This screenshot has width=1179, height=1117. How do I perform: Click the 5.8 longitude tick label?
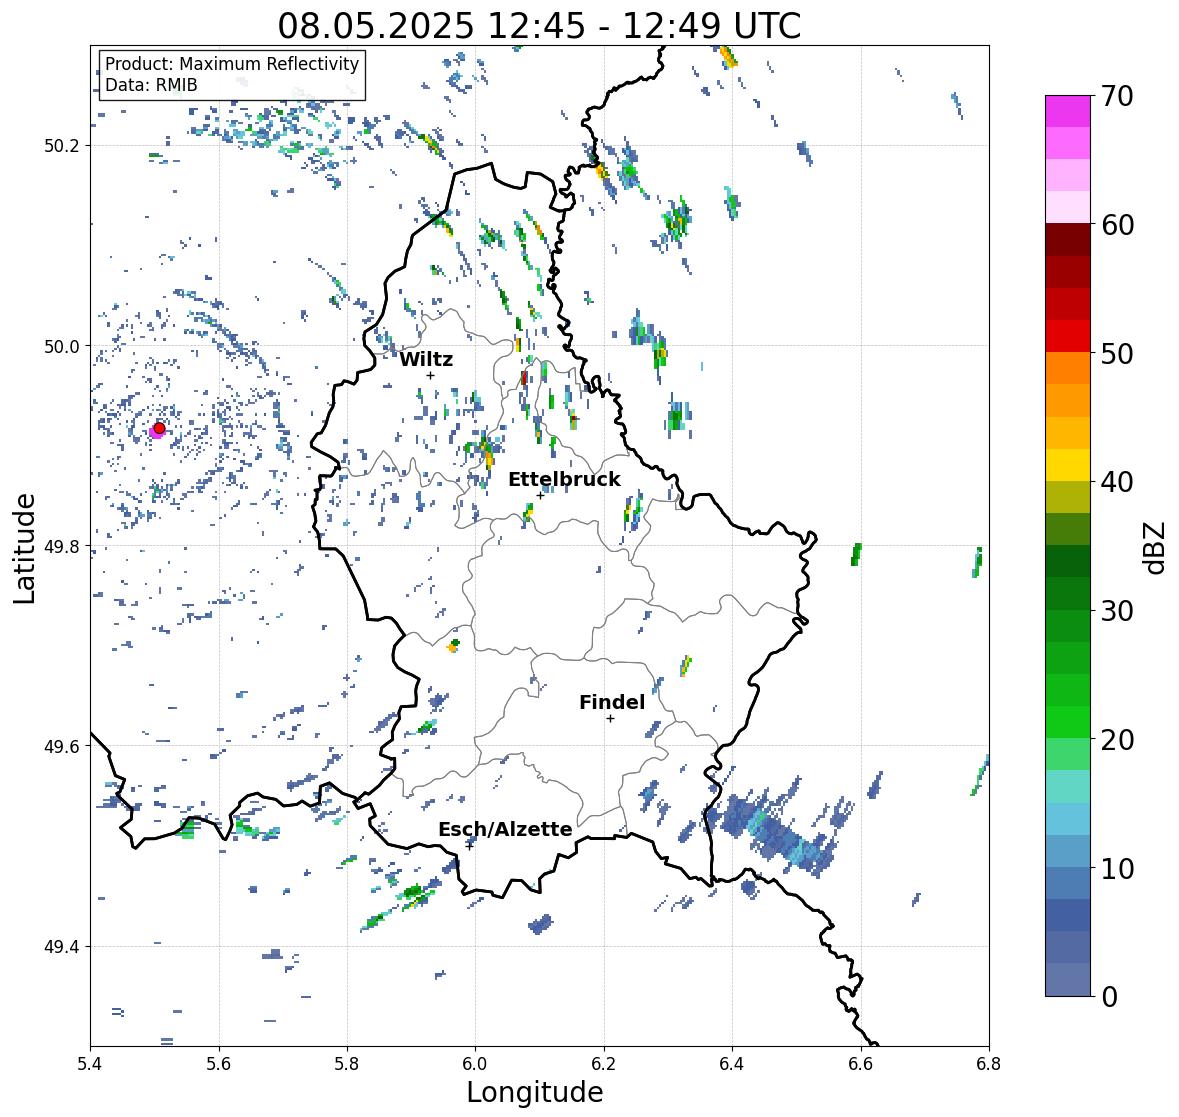coord(347,1063)
